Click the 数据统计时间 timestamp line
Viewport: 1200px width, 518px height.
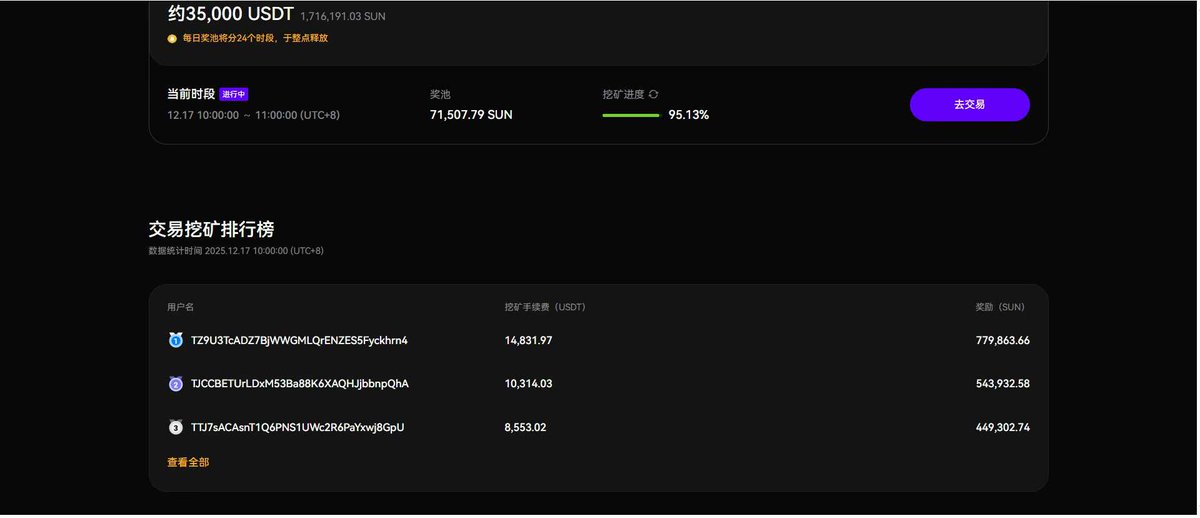click(x=236, y=251)
